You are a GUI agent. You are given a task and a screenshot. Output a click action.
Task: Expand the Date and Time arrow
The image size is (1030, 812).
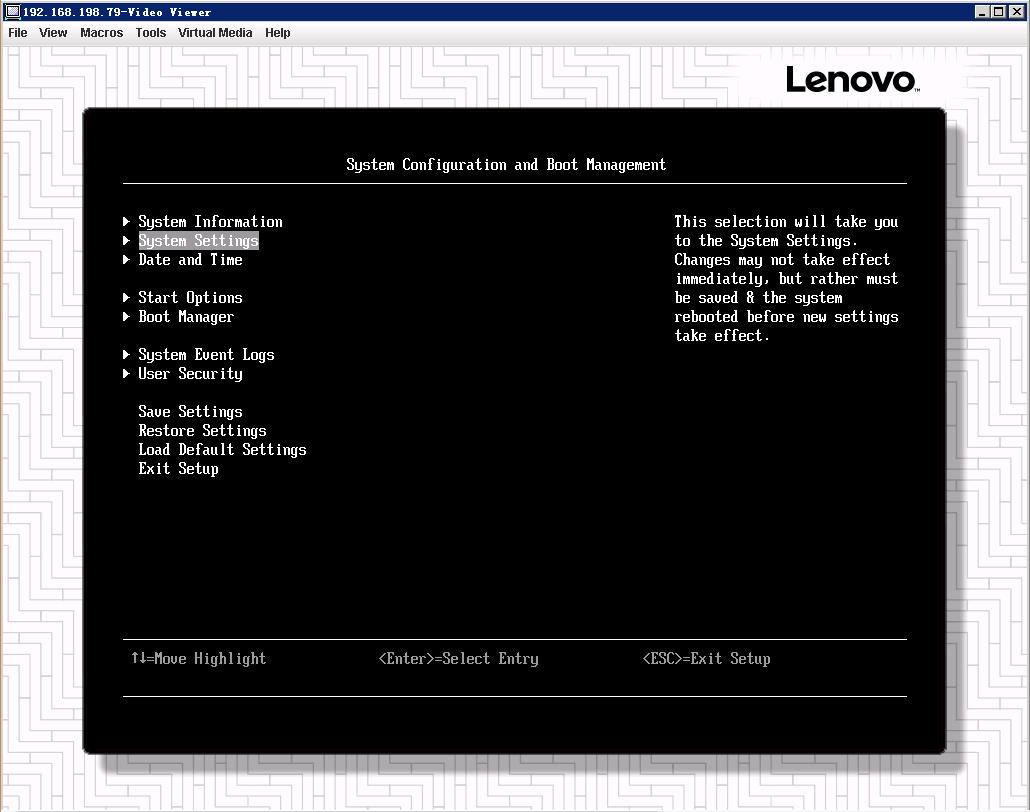coord(127,259)
